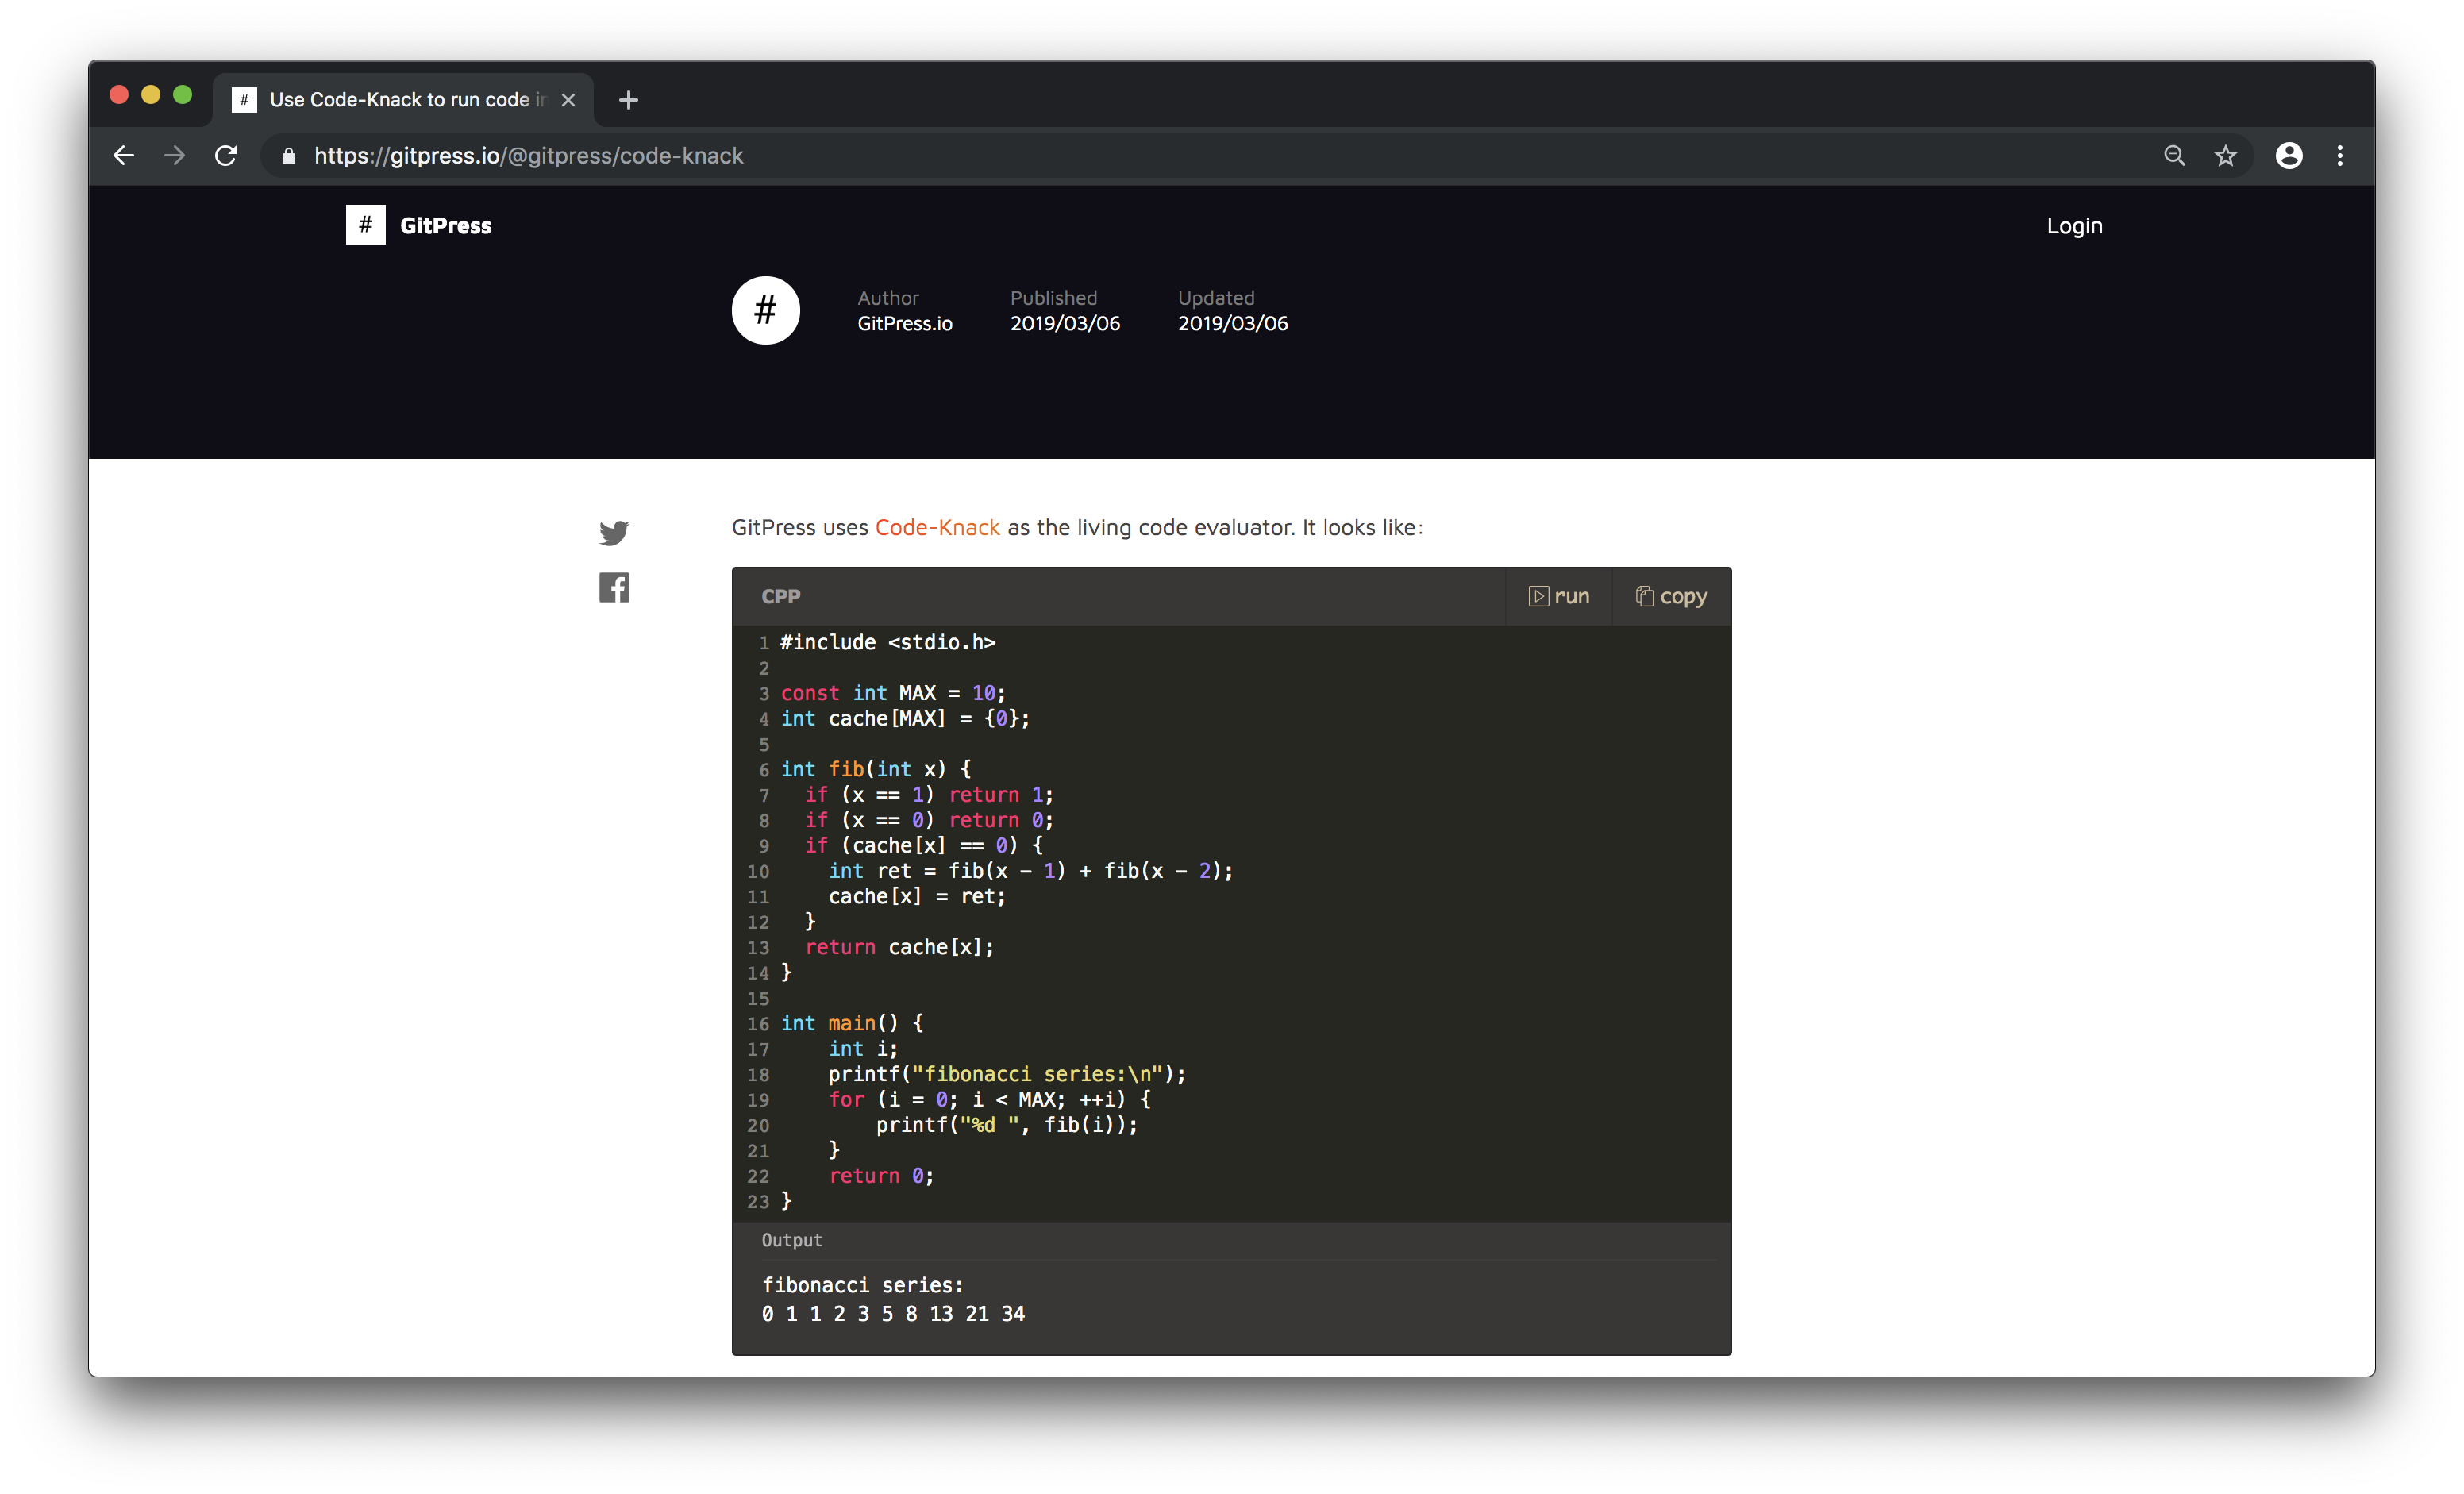Open the Code-Knack link
The height and width of the screenshot is (1494, 2464).
(936, 527)
